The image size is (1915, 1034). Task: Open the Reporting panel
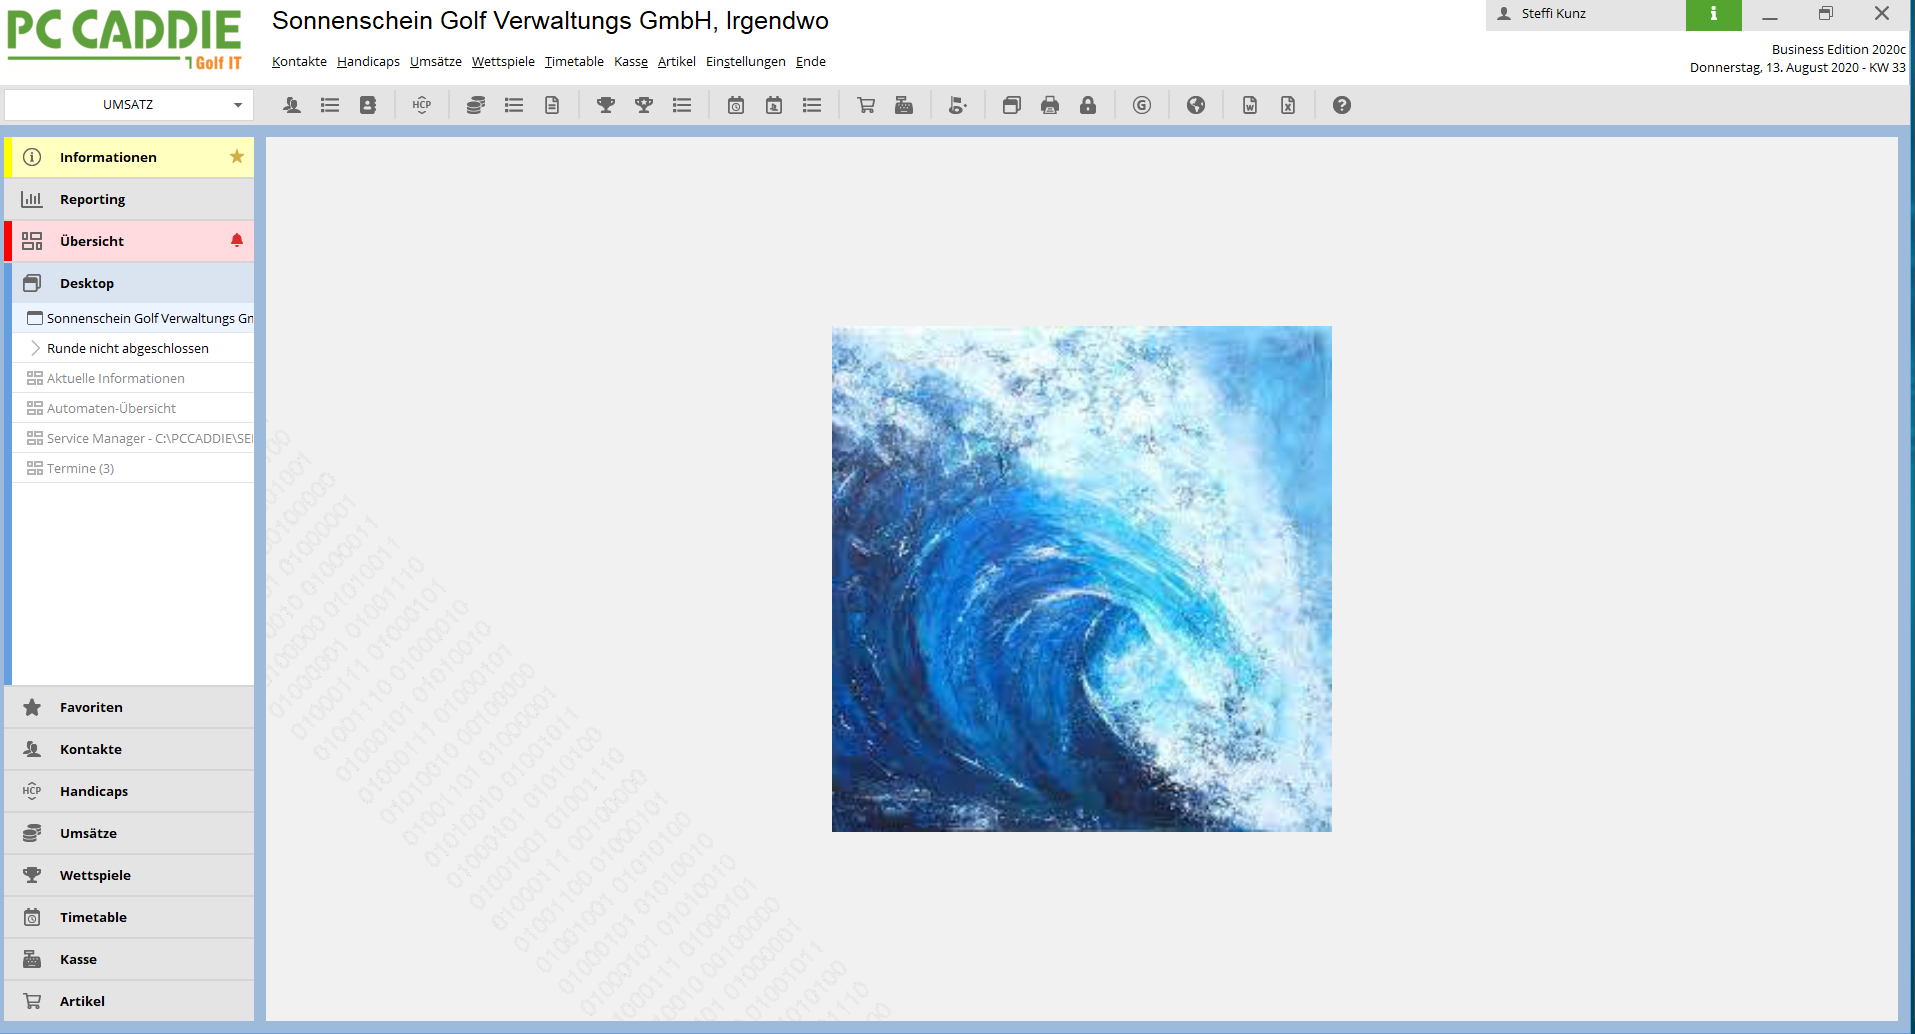[92, 199]
